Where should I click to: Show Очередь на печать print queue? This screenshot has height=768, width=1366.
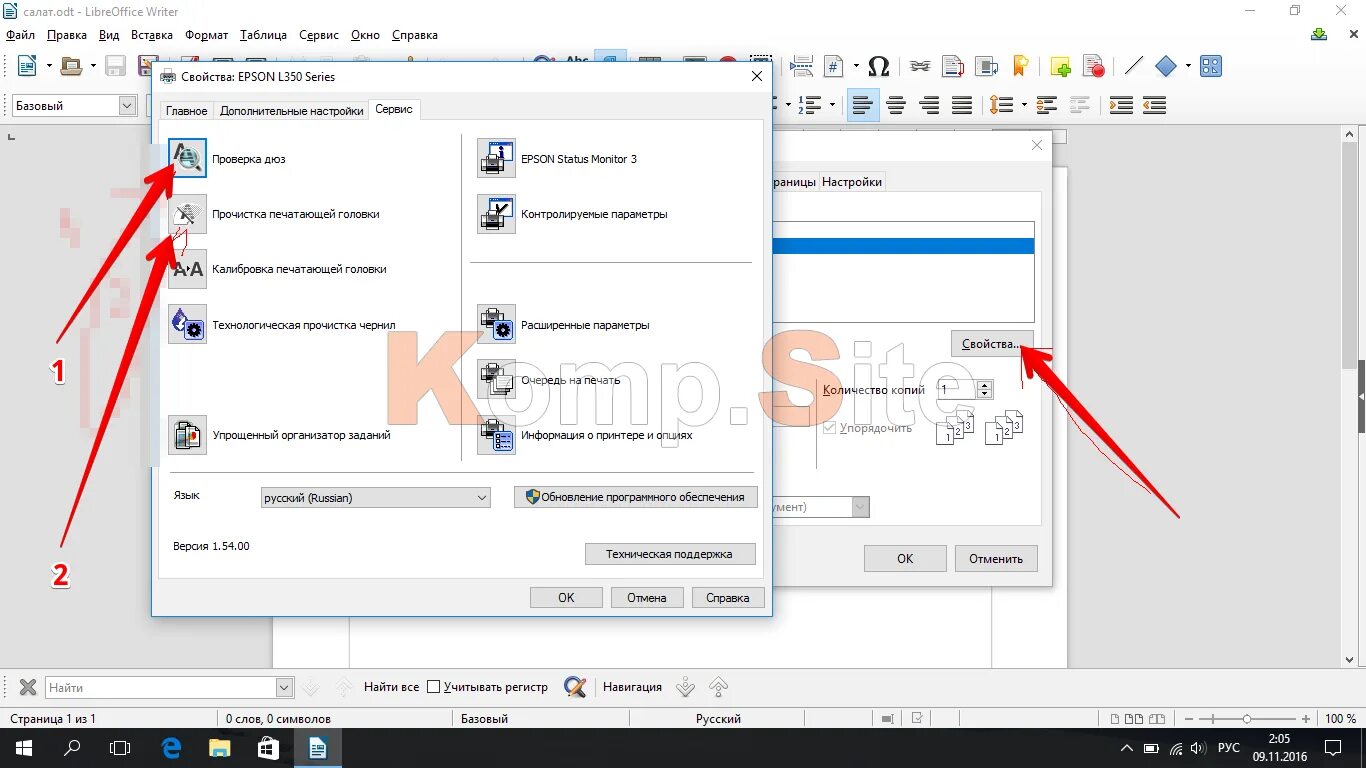[x=496, y=380]
